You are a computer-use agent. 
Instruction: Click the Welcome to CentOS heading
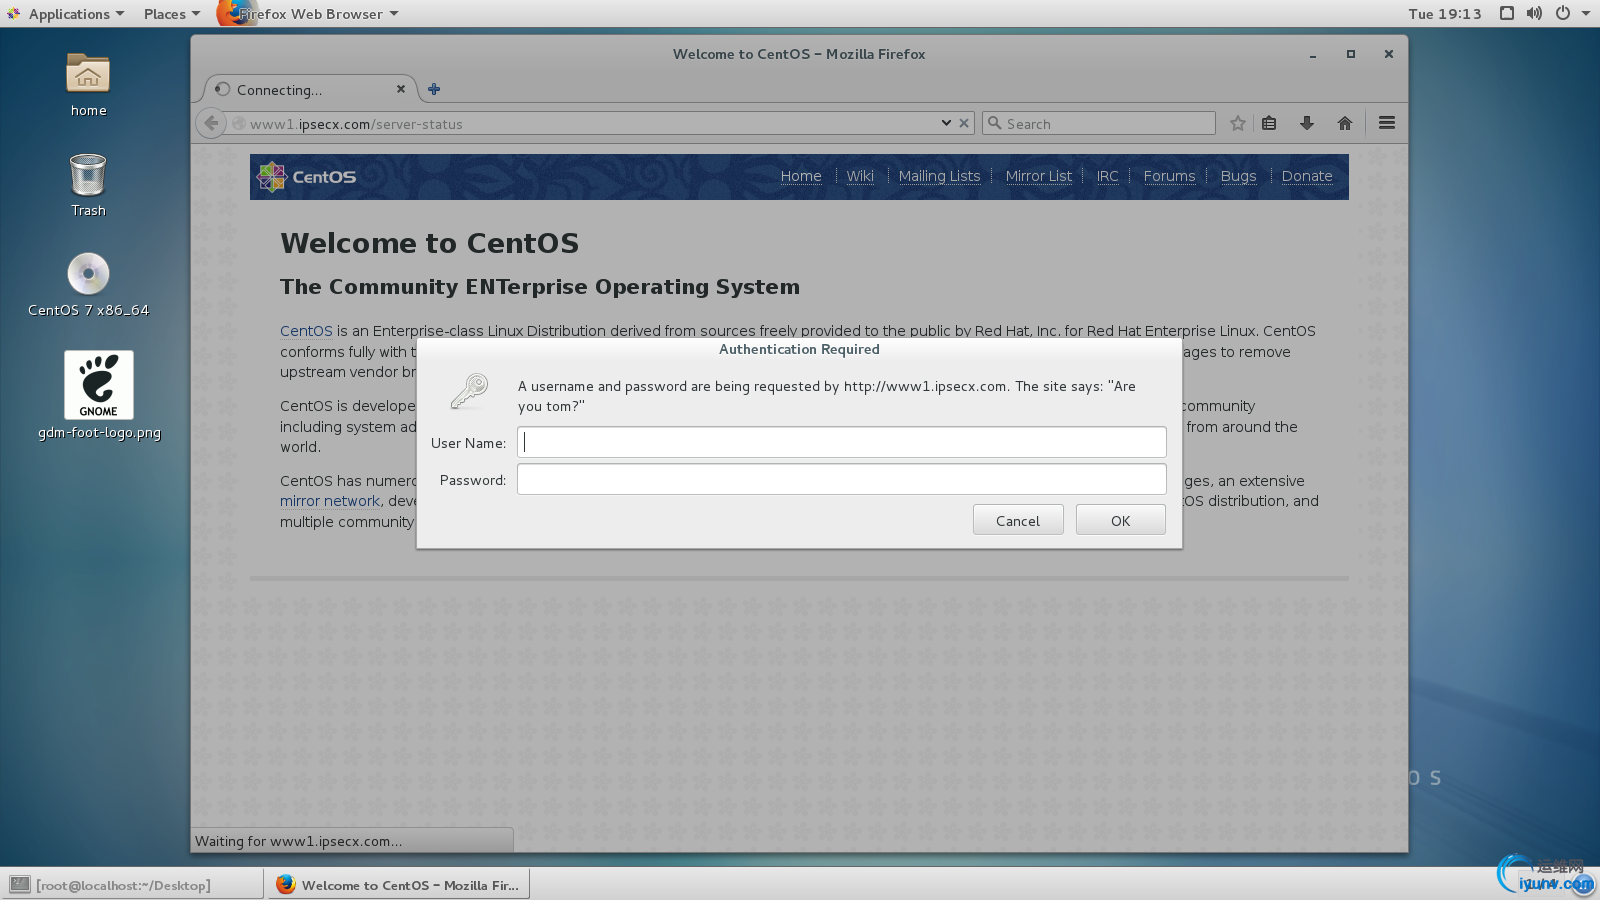tap(429, 243)
